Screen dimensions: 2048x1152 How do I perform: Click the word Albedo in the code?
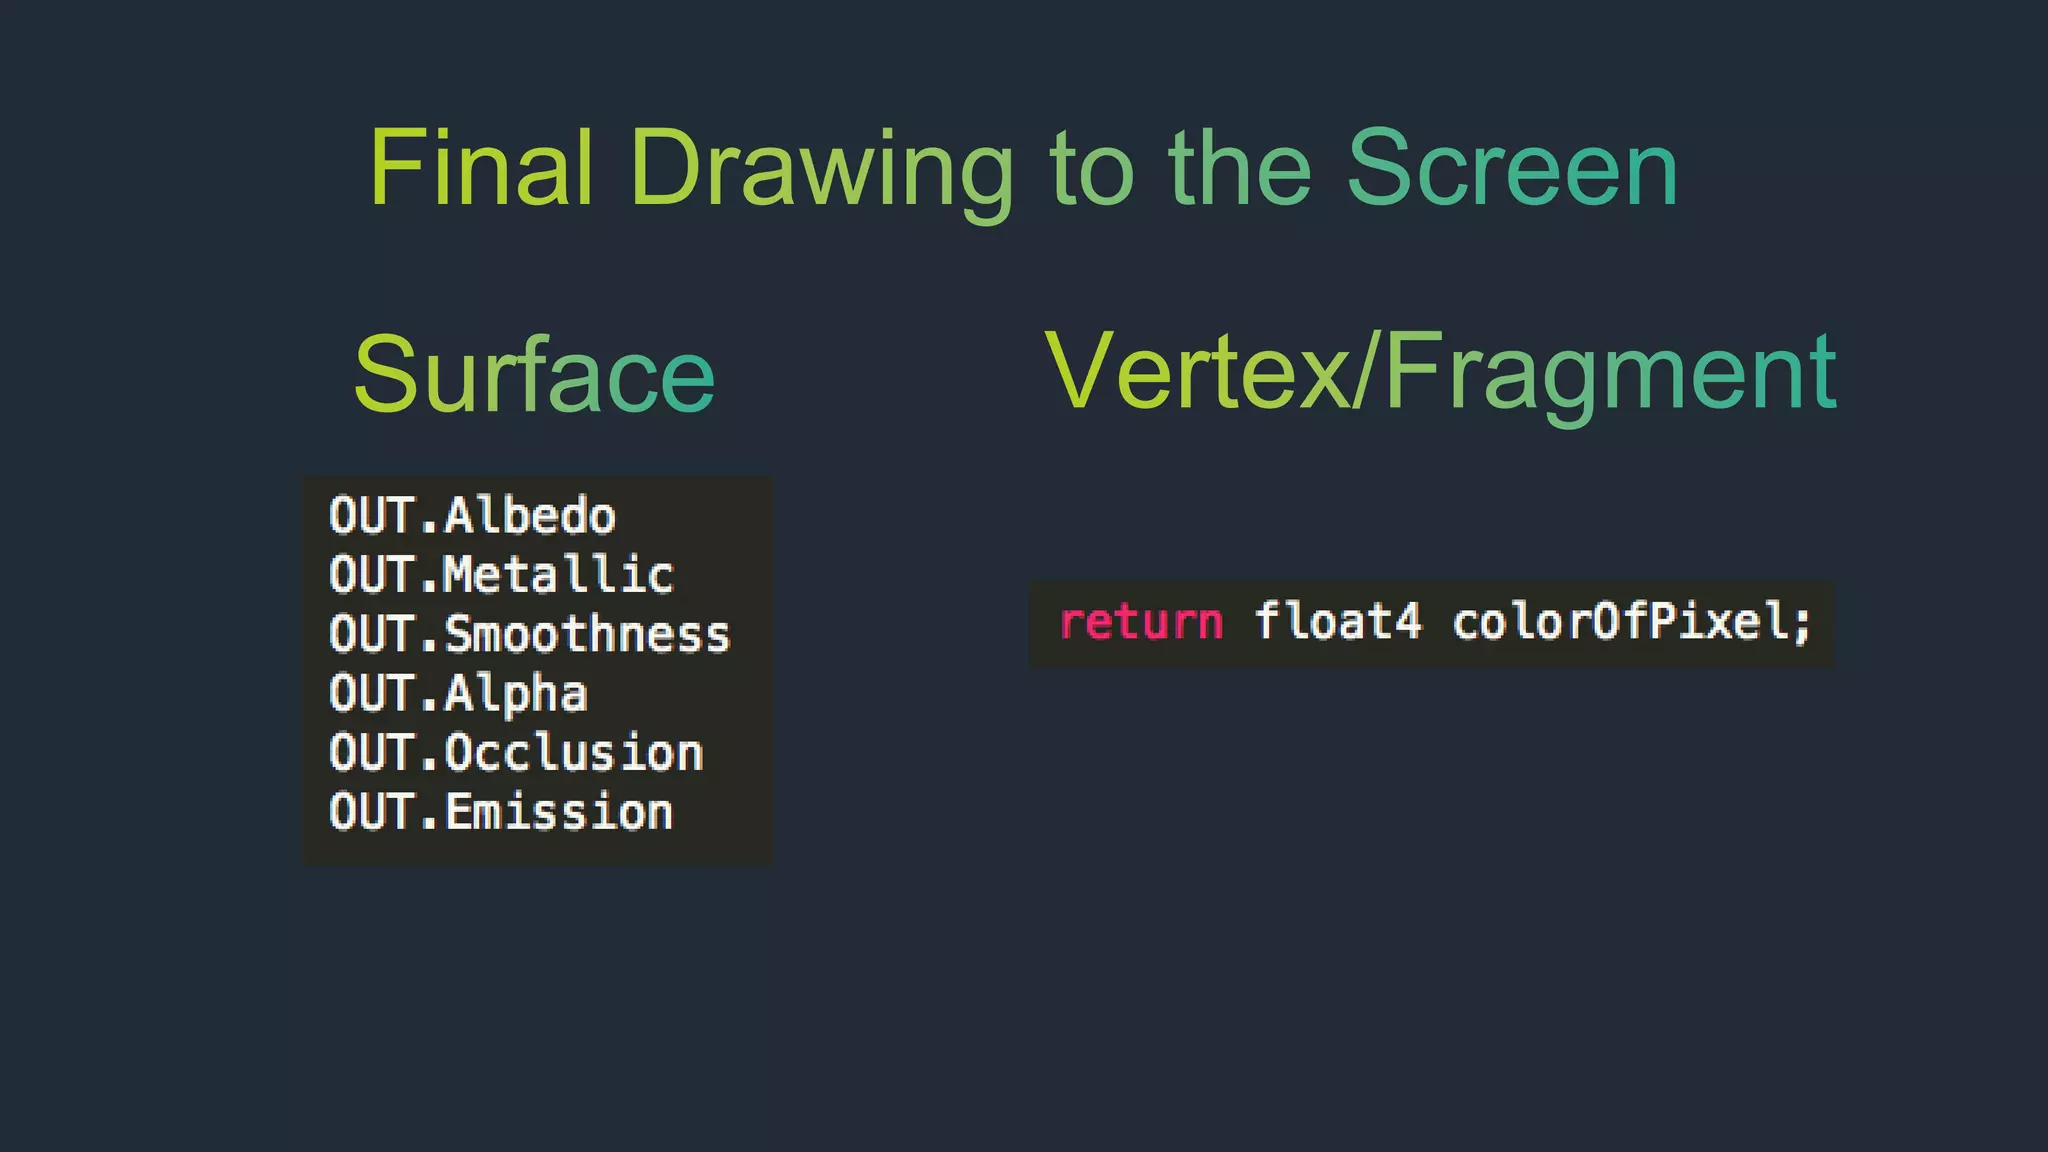[529, 516]
